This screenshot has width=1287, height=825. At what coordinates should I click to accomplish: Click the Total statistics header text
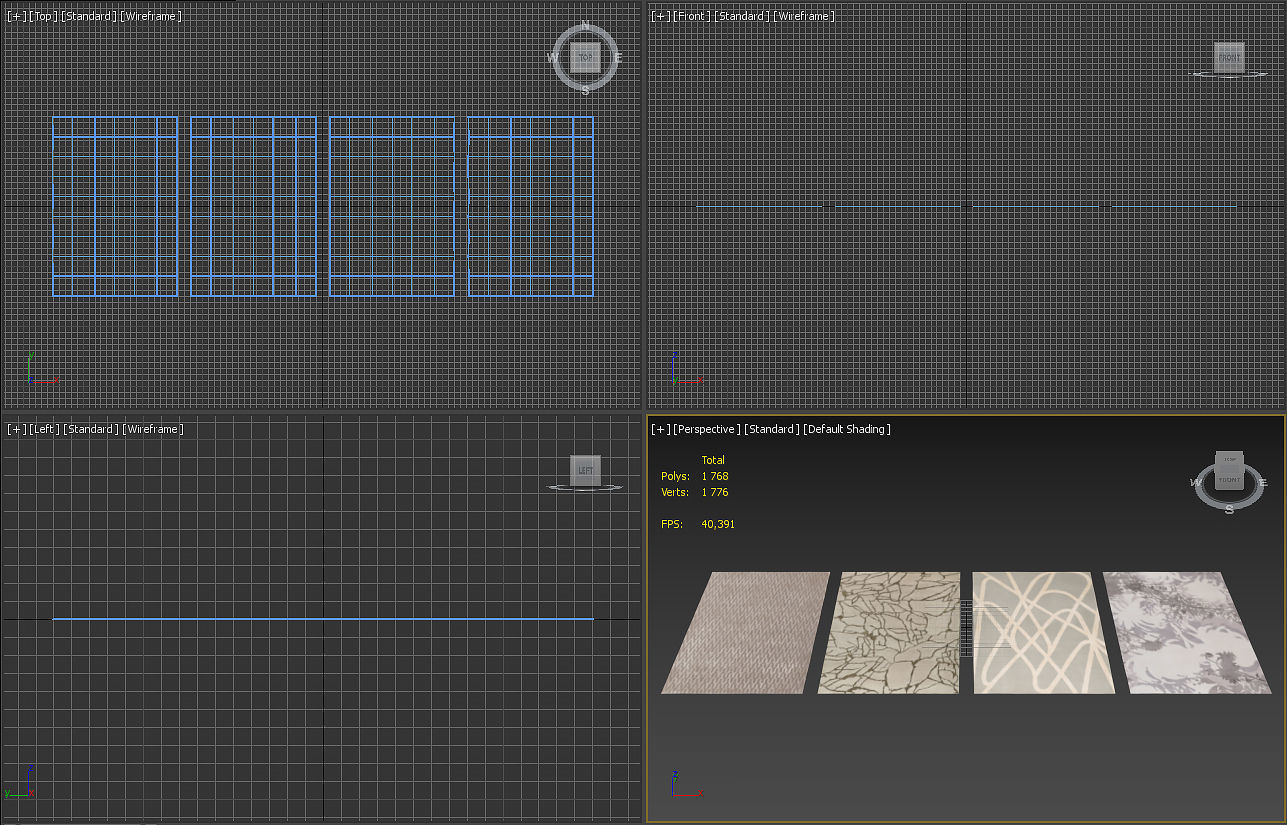[x=713, y=460]
